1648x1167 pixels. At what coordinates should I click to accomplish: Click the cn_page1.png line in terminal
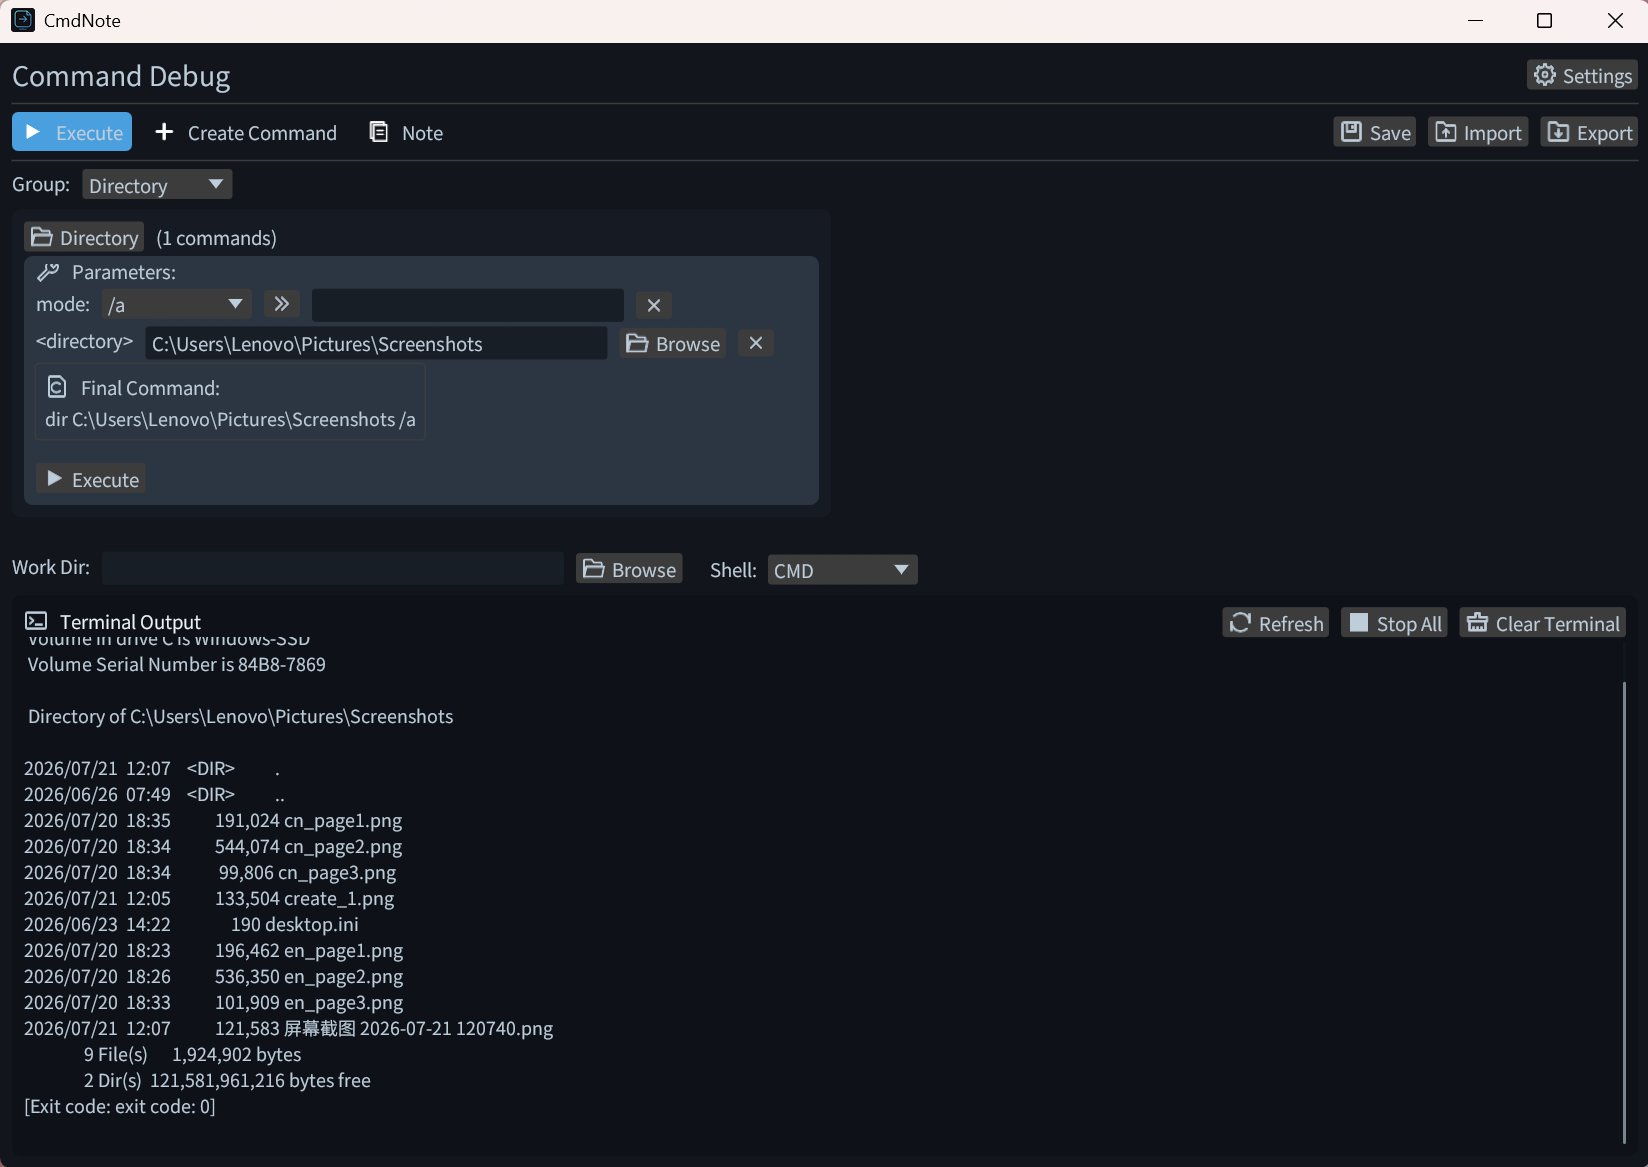[213, 820]
